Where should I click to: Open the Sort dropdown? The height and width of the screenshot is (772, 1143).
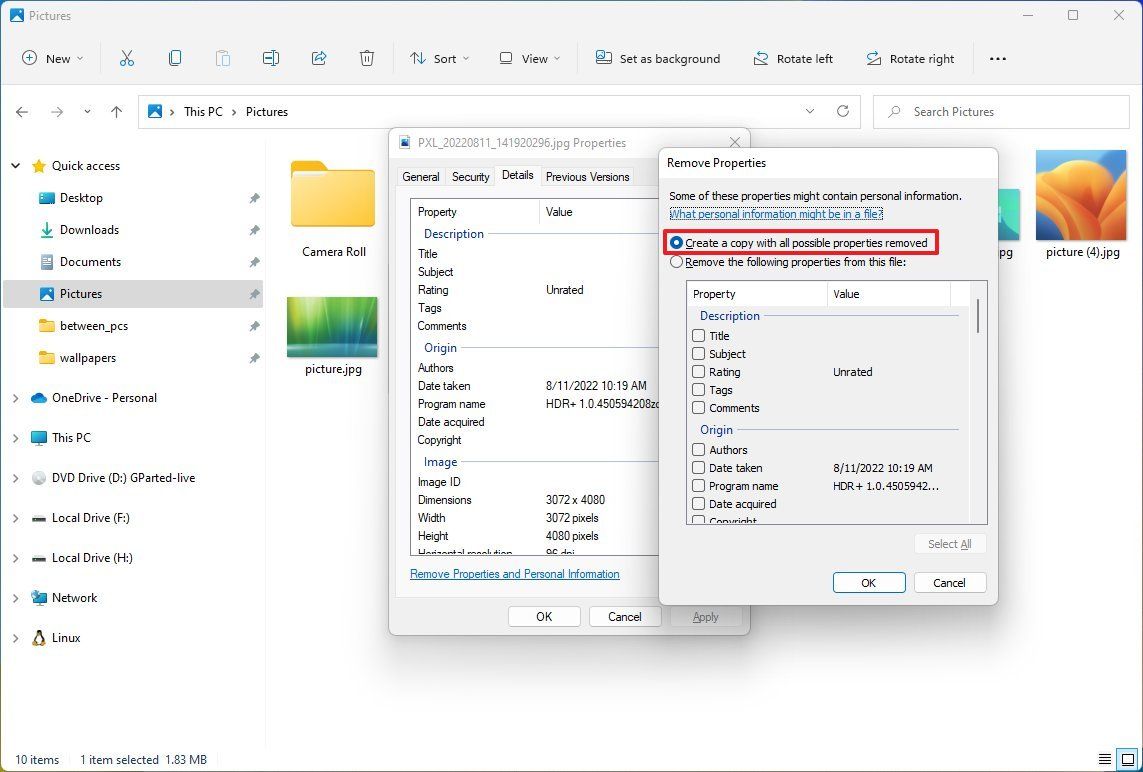440,58
